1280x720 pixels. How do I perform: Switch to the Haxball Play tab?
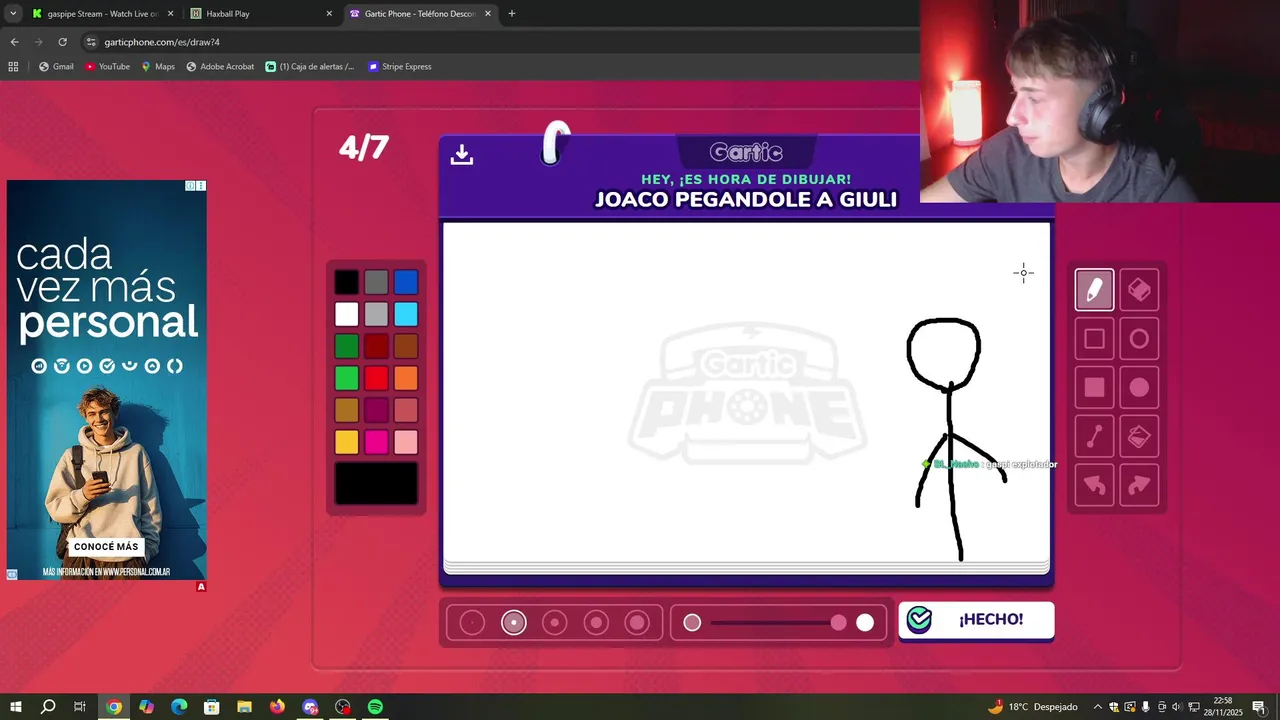(x=260, y=14)
